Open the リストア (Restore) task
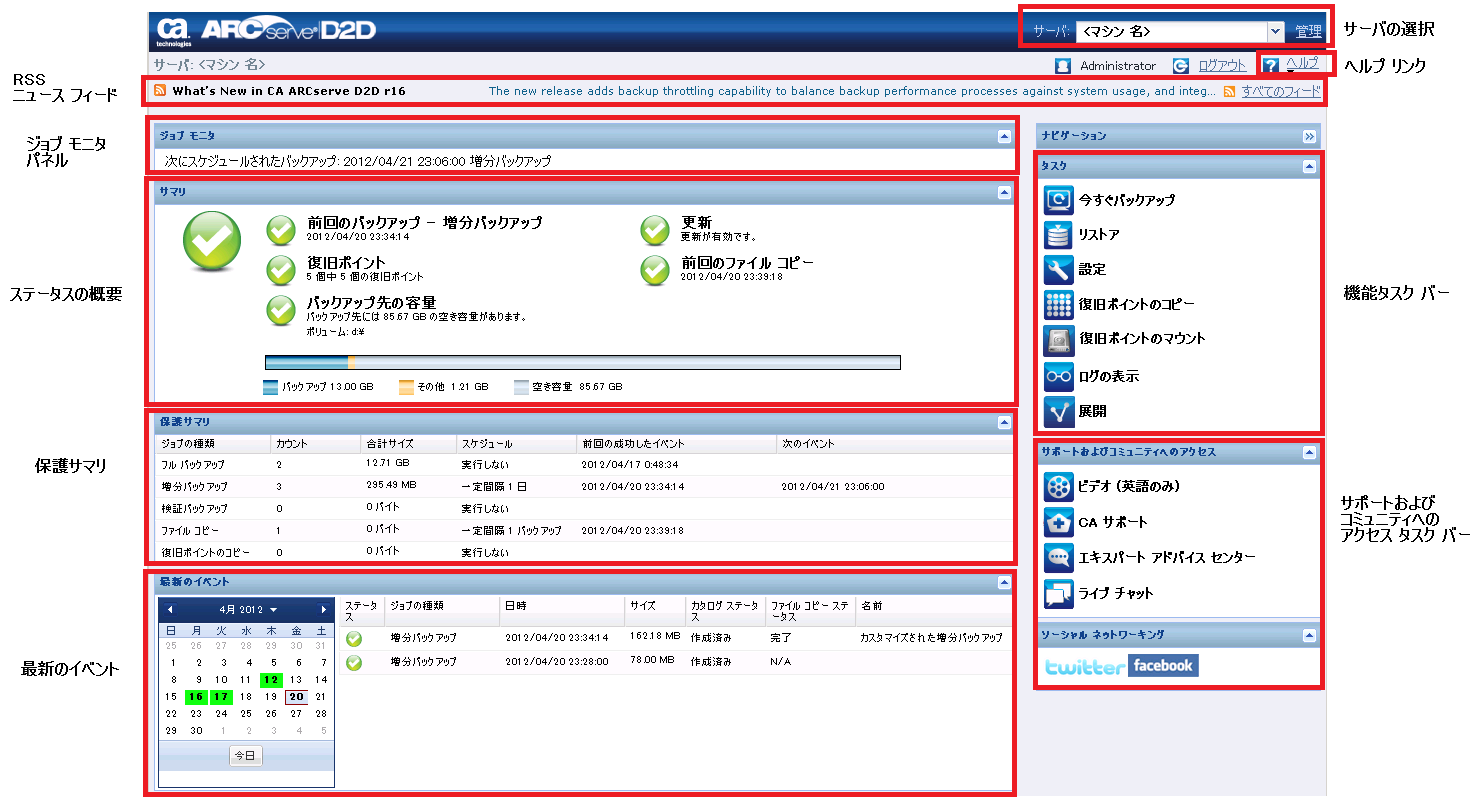The image size is (1482, 805). click(x=1060, y=235)
